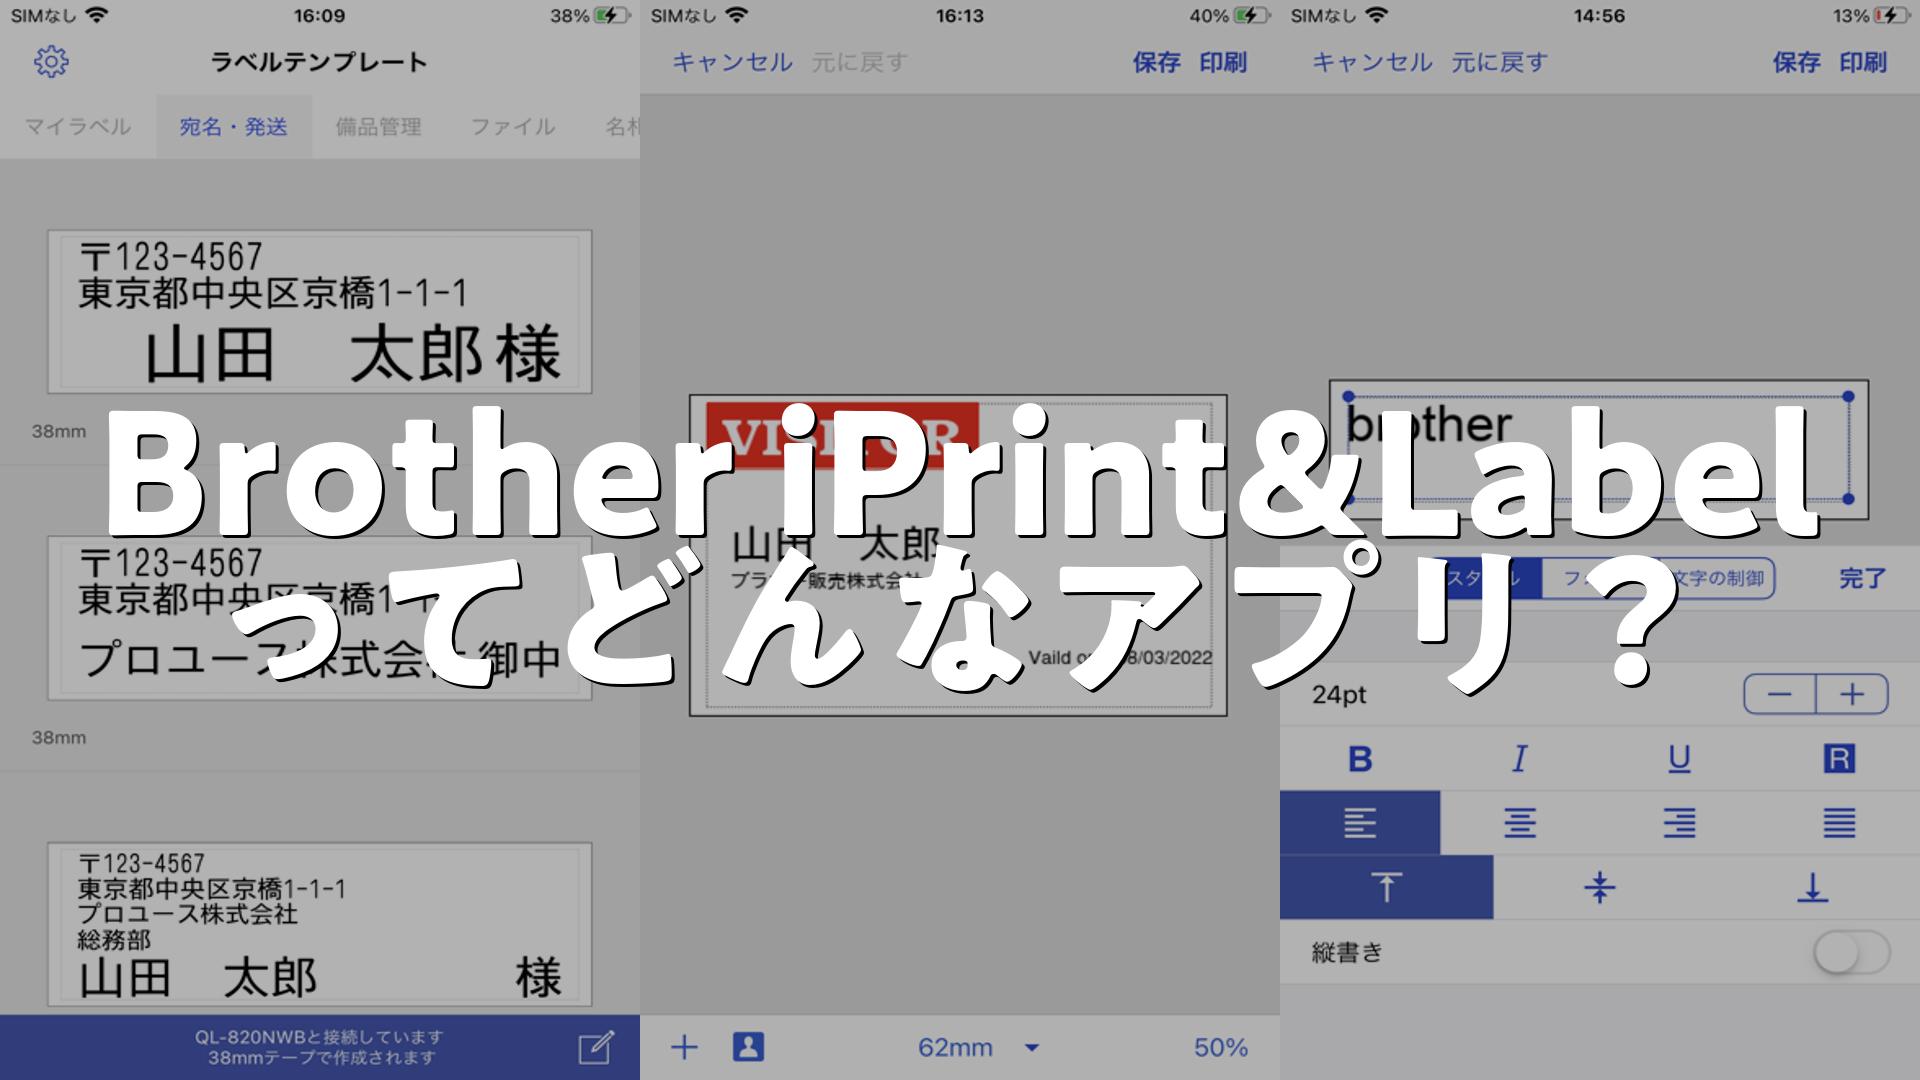Open the ファイル tab
The height and width of the screenshot is (1080, 1920).
(513, 127)
